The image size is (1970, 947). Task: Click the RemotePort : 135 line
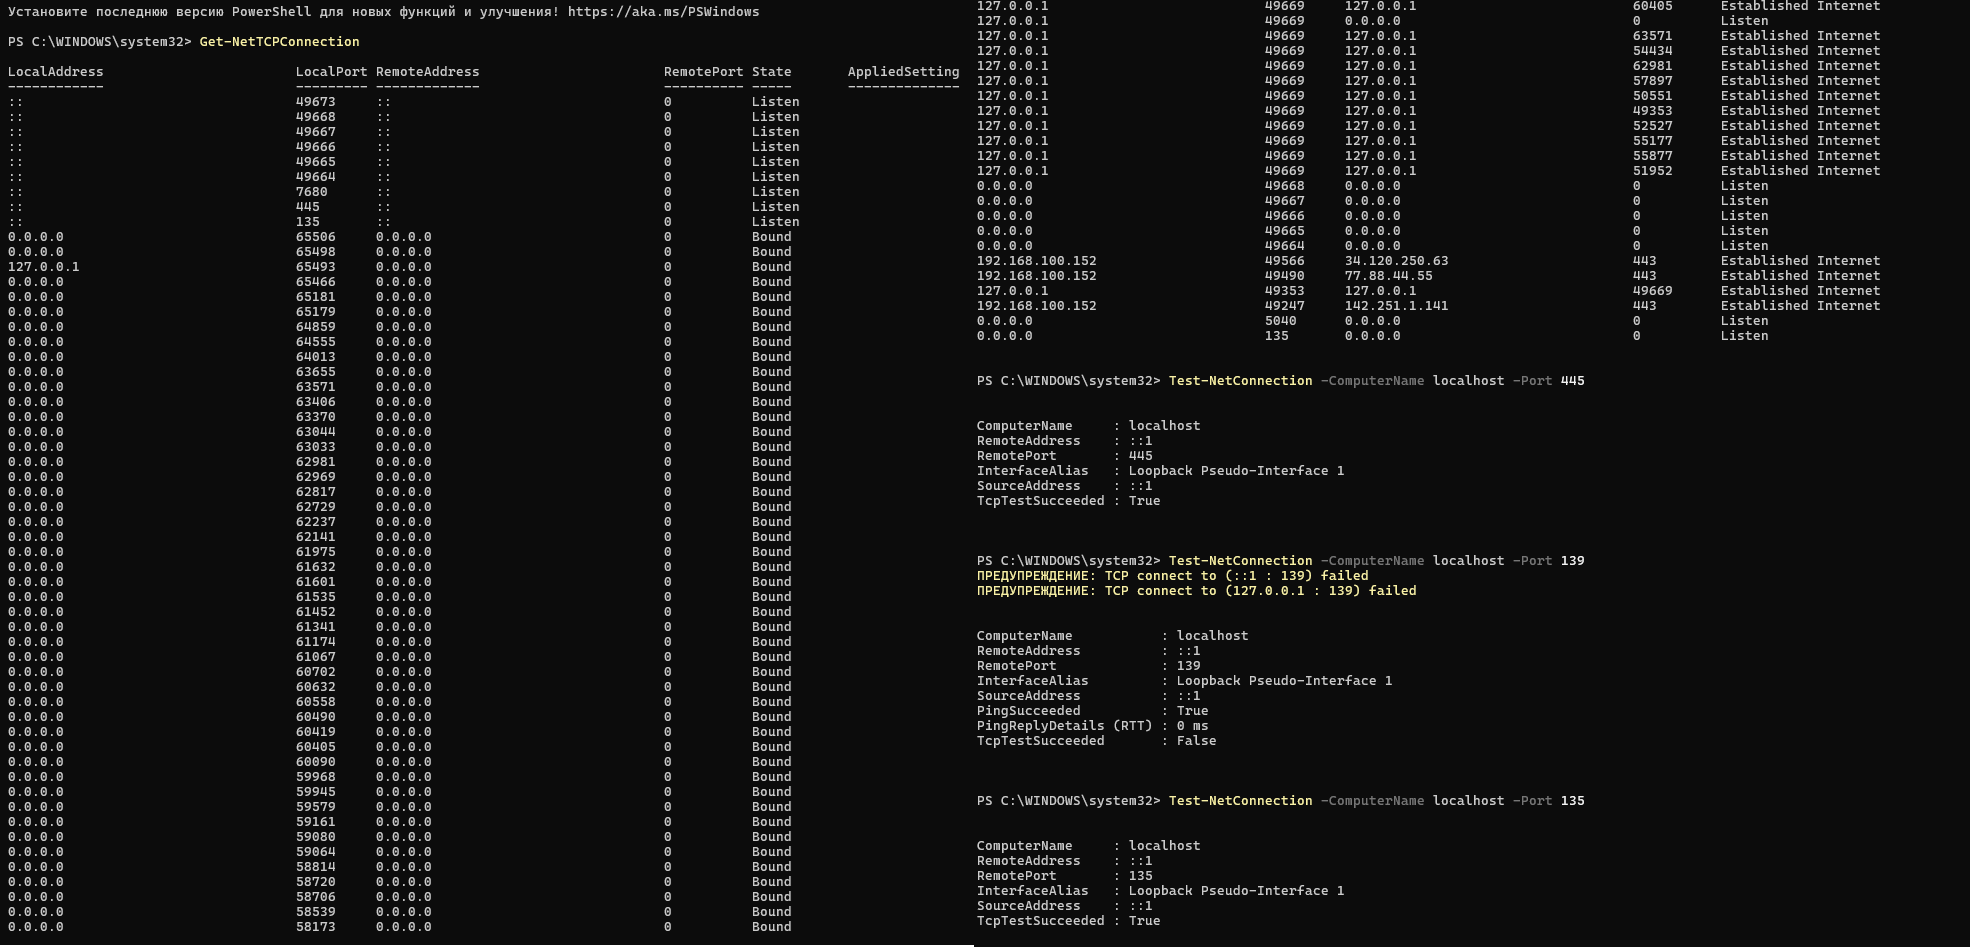[1065, 876]
